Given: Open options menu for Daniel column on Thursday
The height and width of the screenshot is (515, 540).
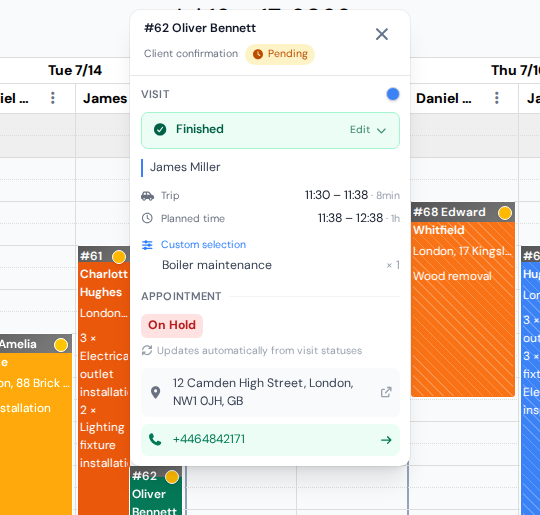Looking at the screenshot, I should (496, 98).
